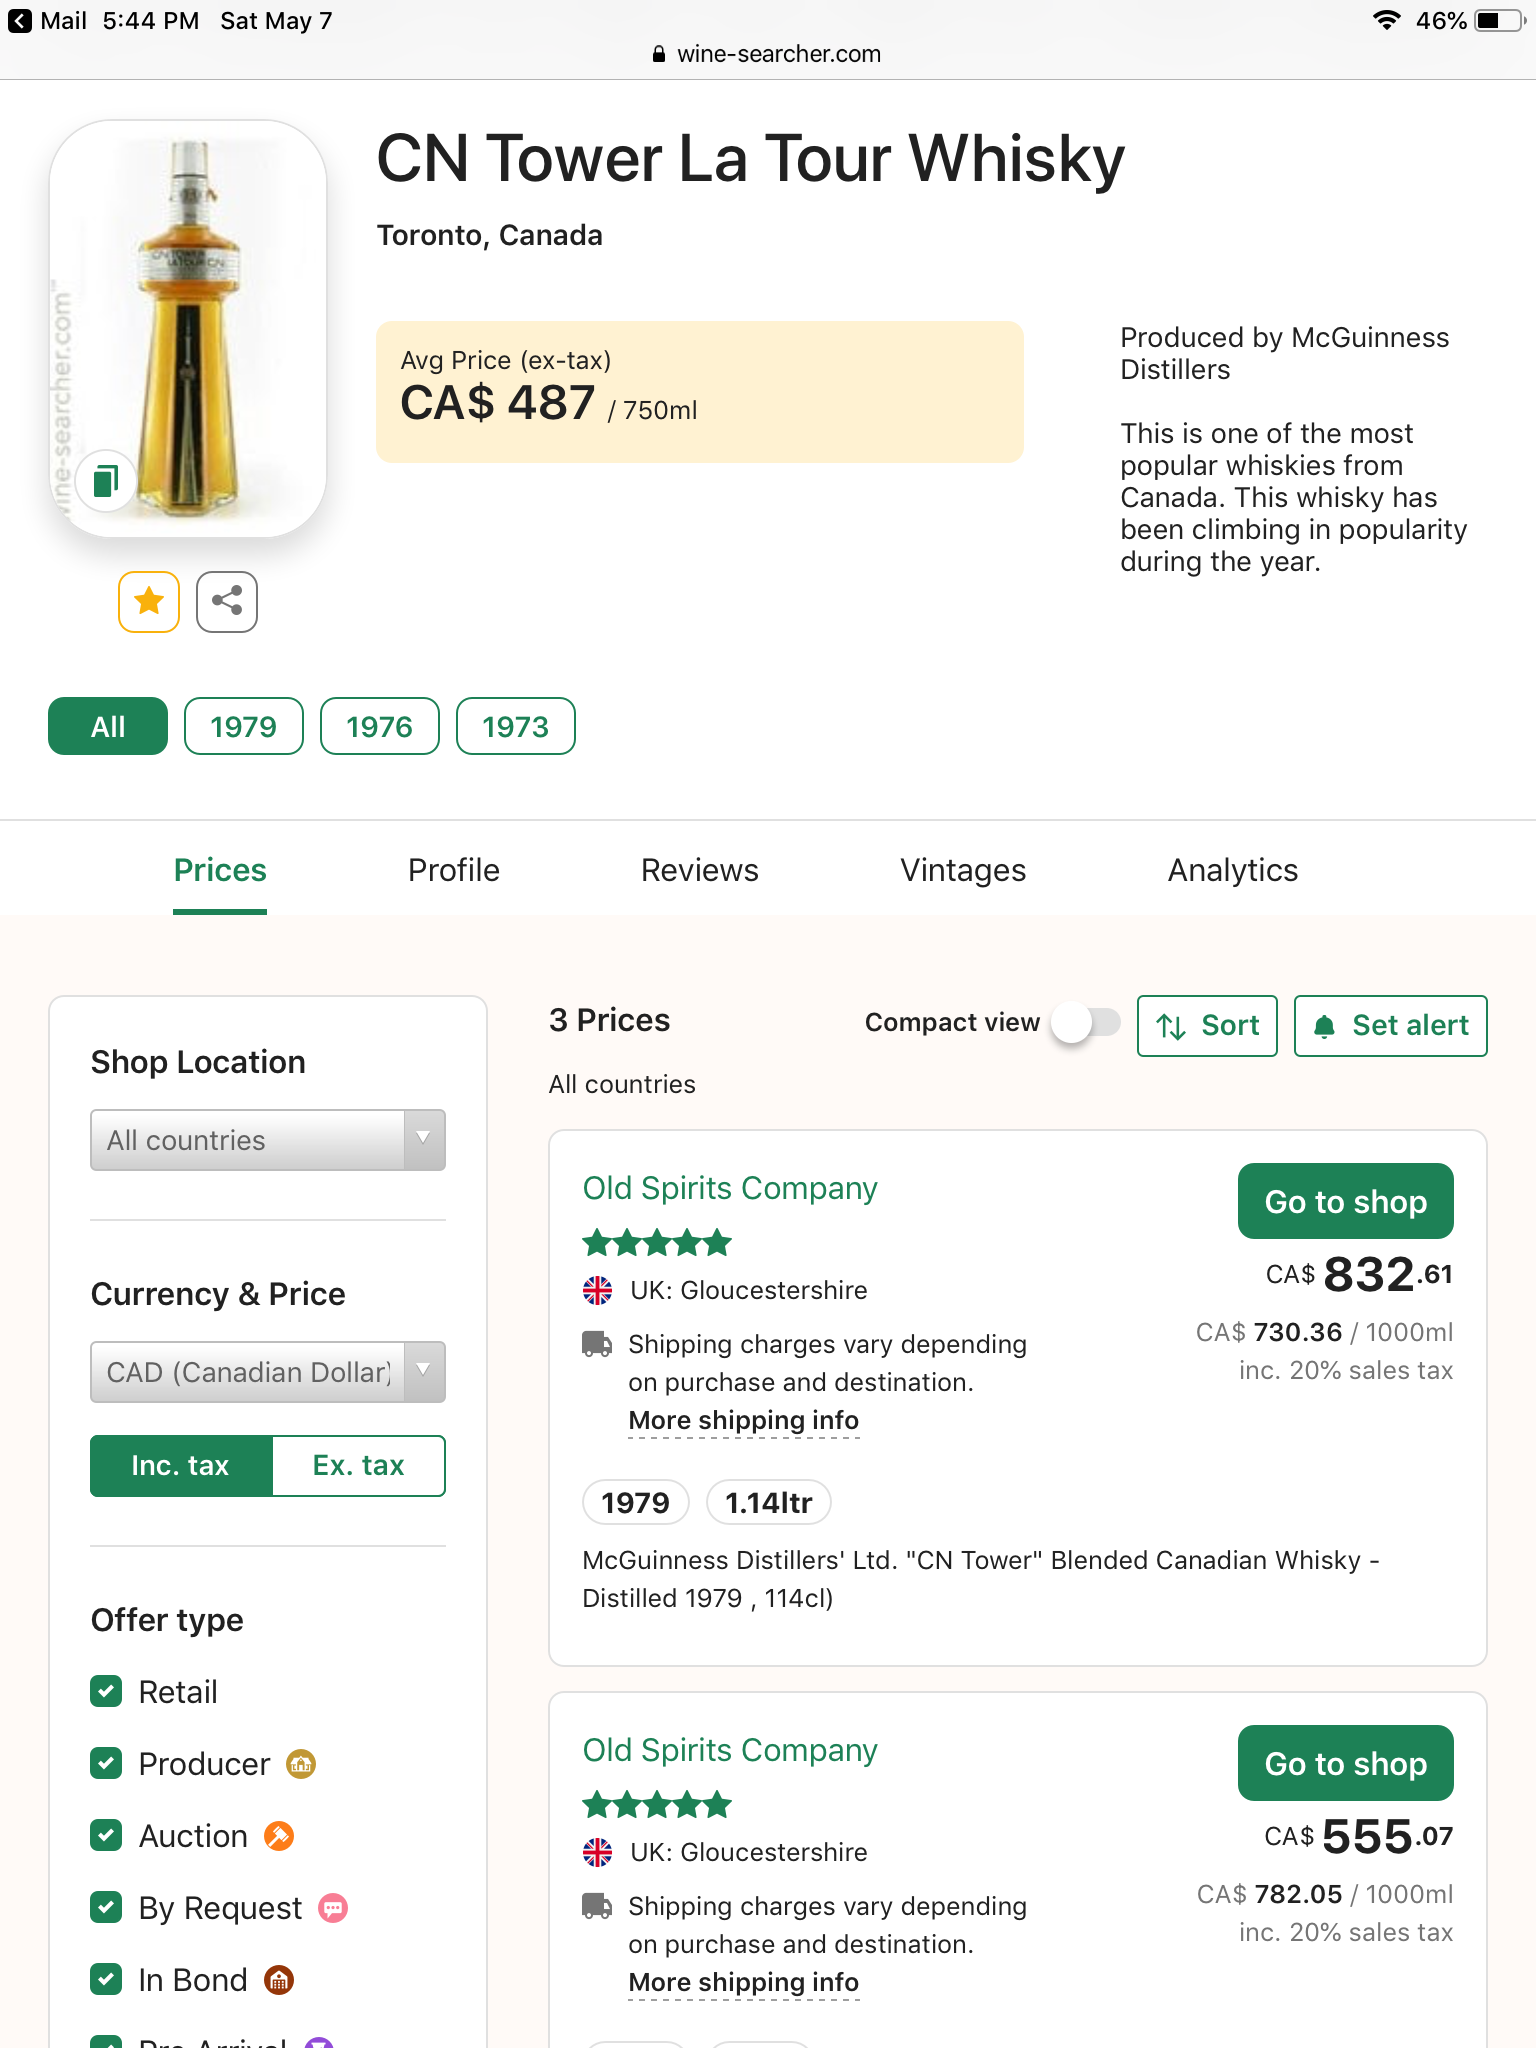Image resolution: width=1536 pixels, height=2048 pixels.
Task: Click the star favorite icon
Action: [x=149, y=602]
